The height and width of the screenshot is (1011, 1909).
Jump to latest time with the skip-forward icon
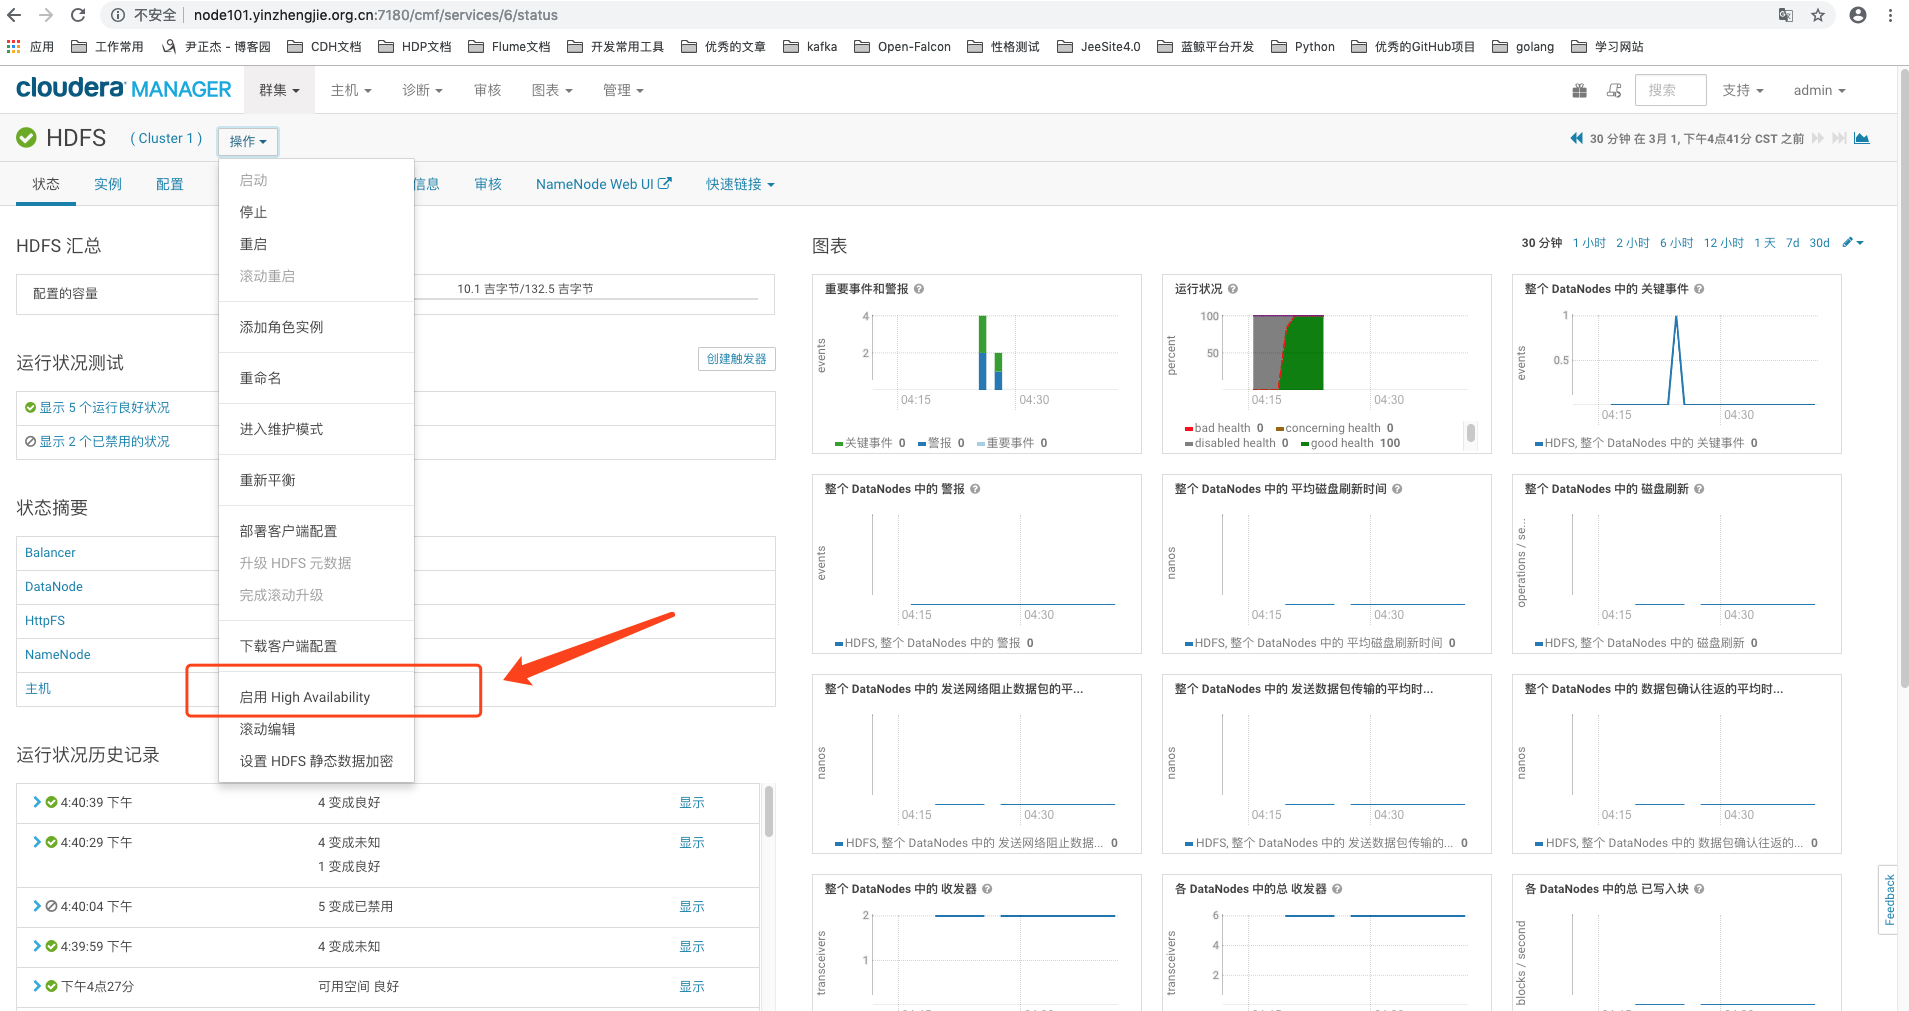[x=1840, y=138]
